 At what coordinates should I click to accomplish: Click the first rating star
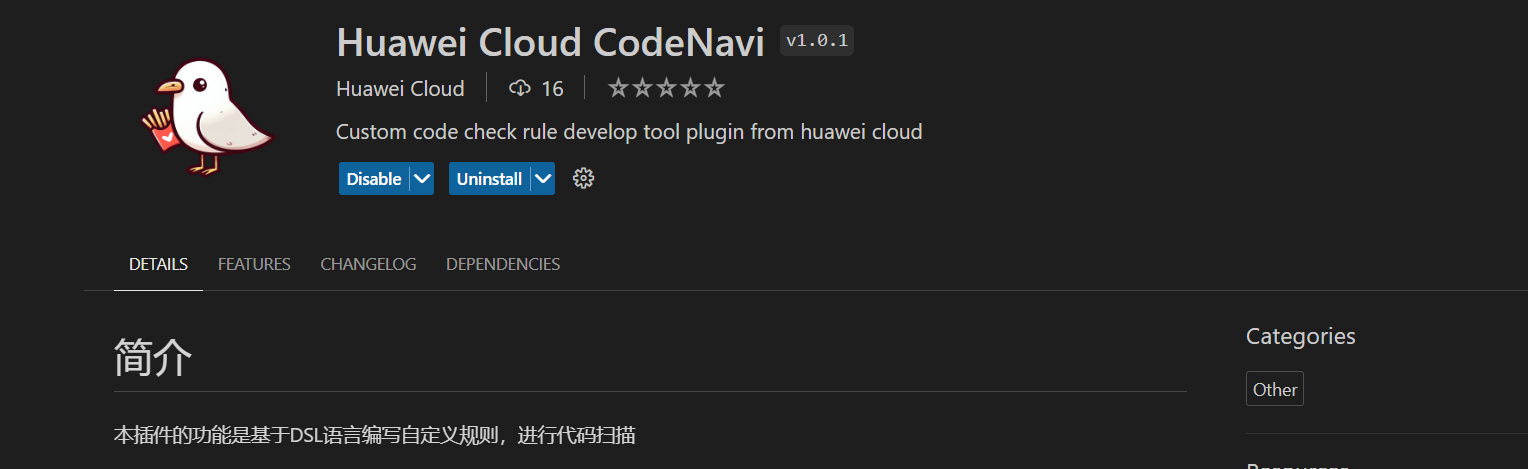(618, 89)
